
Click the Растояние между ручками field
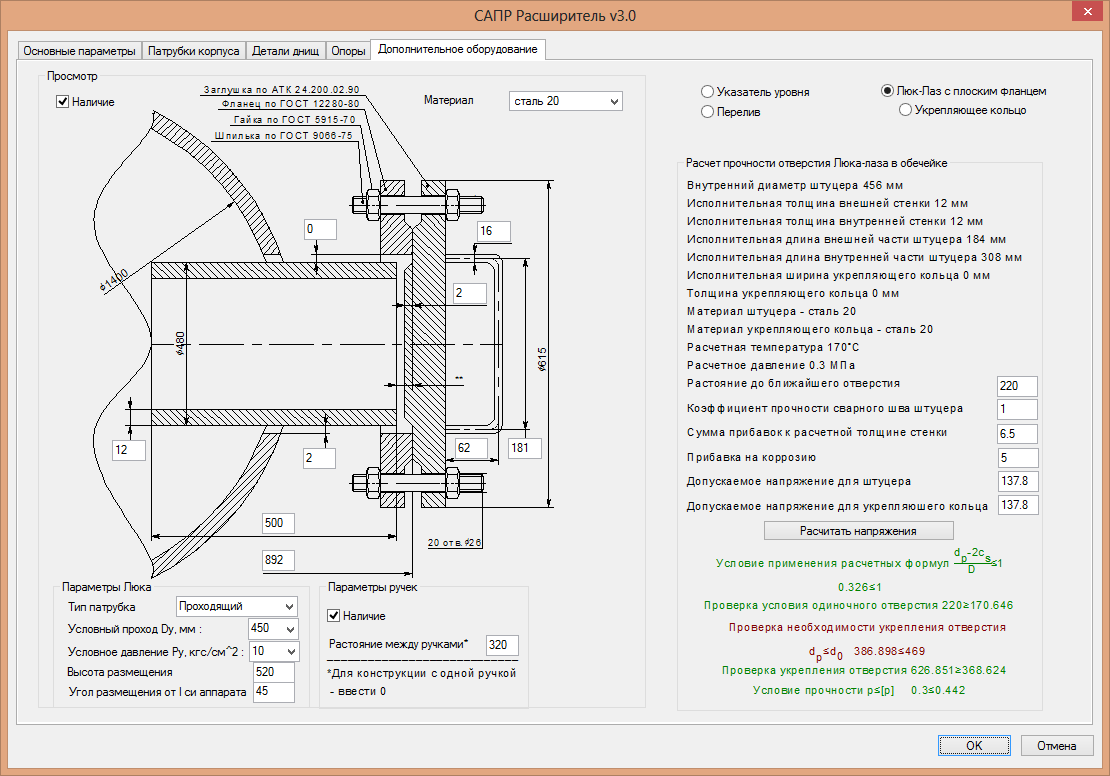point(501,645)
